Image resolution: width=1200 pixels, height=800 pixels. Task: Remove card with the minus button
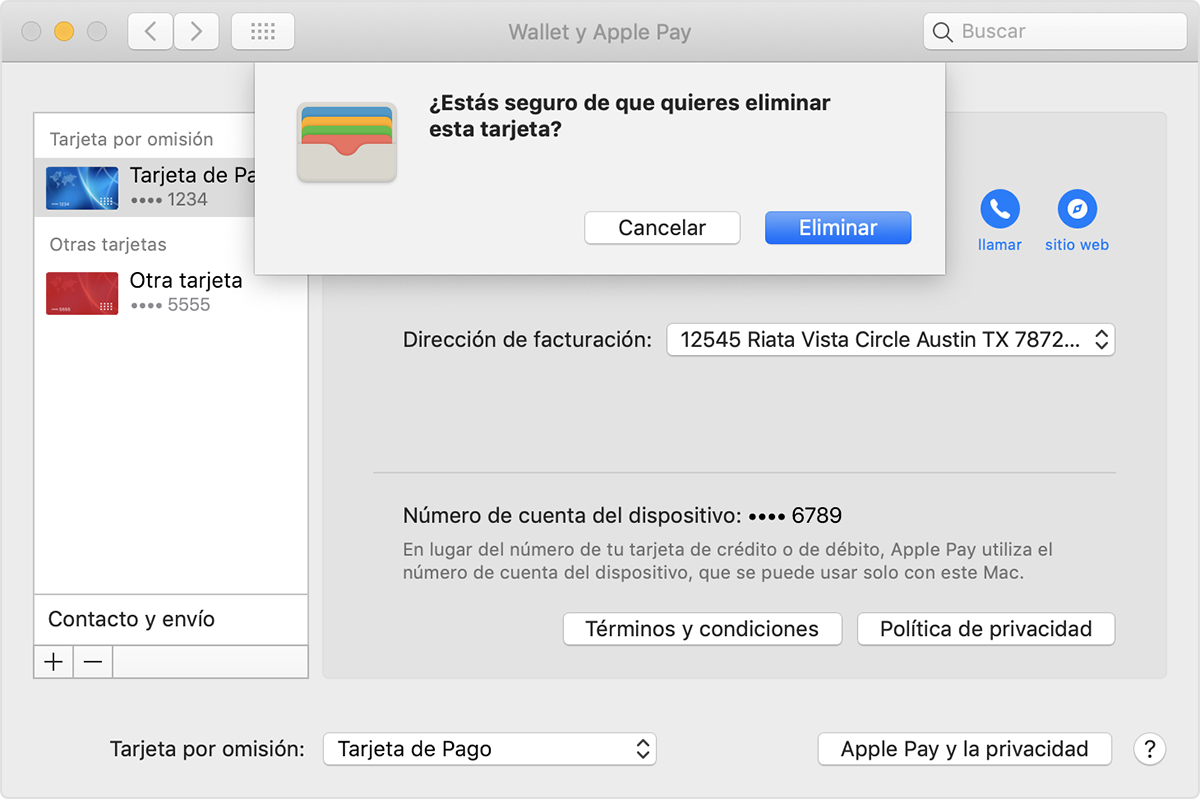93,662
